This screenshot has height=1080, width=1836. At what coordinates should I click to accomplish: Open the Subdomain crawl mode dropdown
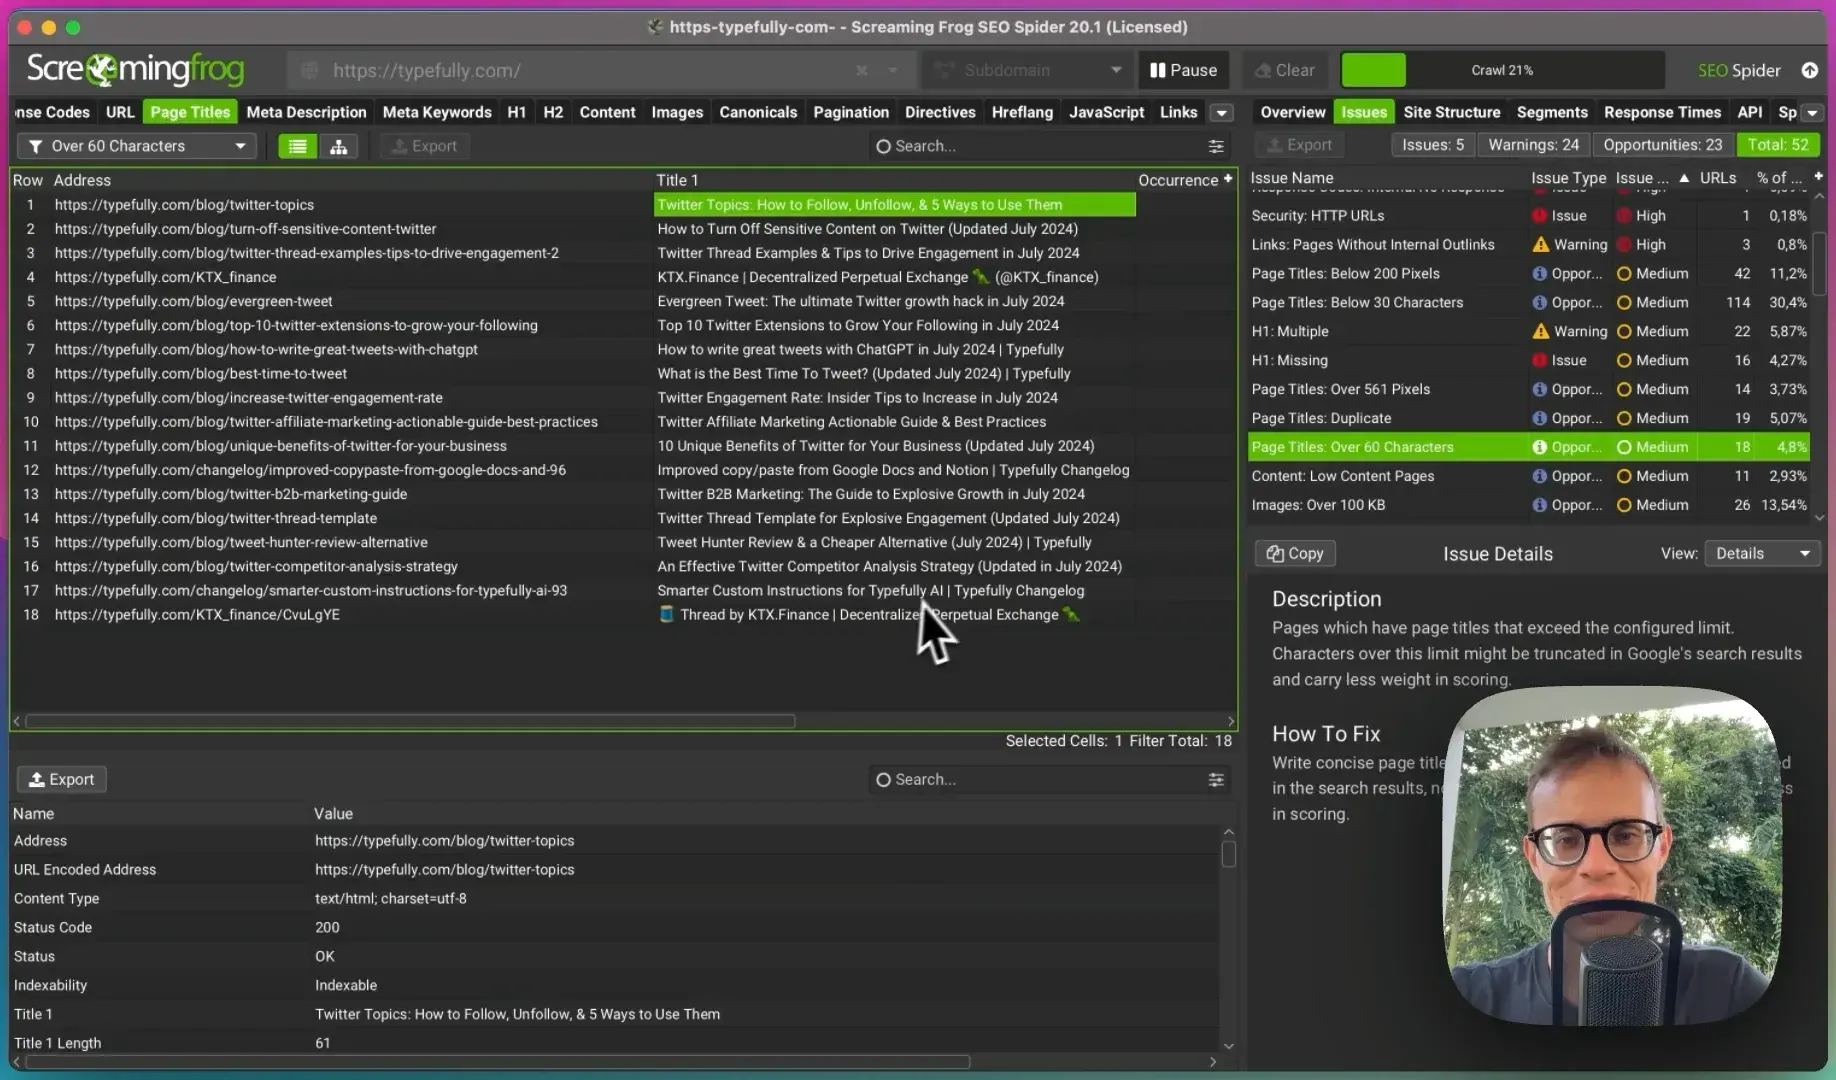point(1026,70)
